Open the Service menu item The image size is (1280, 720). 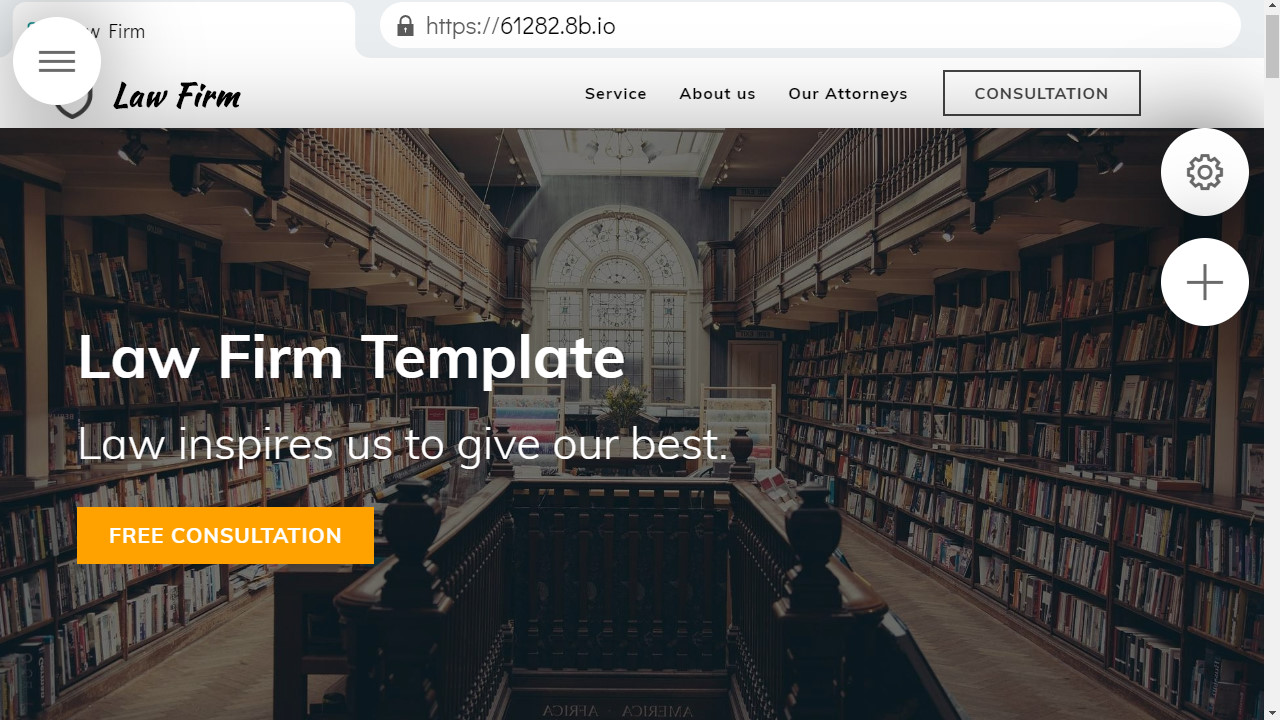616,93
